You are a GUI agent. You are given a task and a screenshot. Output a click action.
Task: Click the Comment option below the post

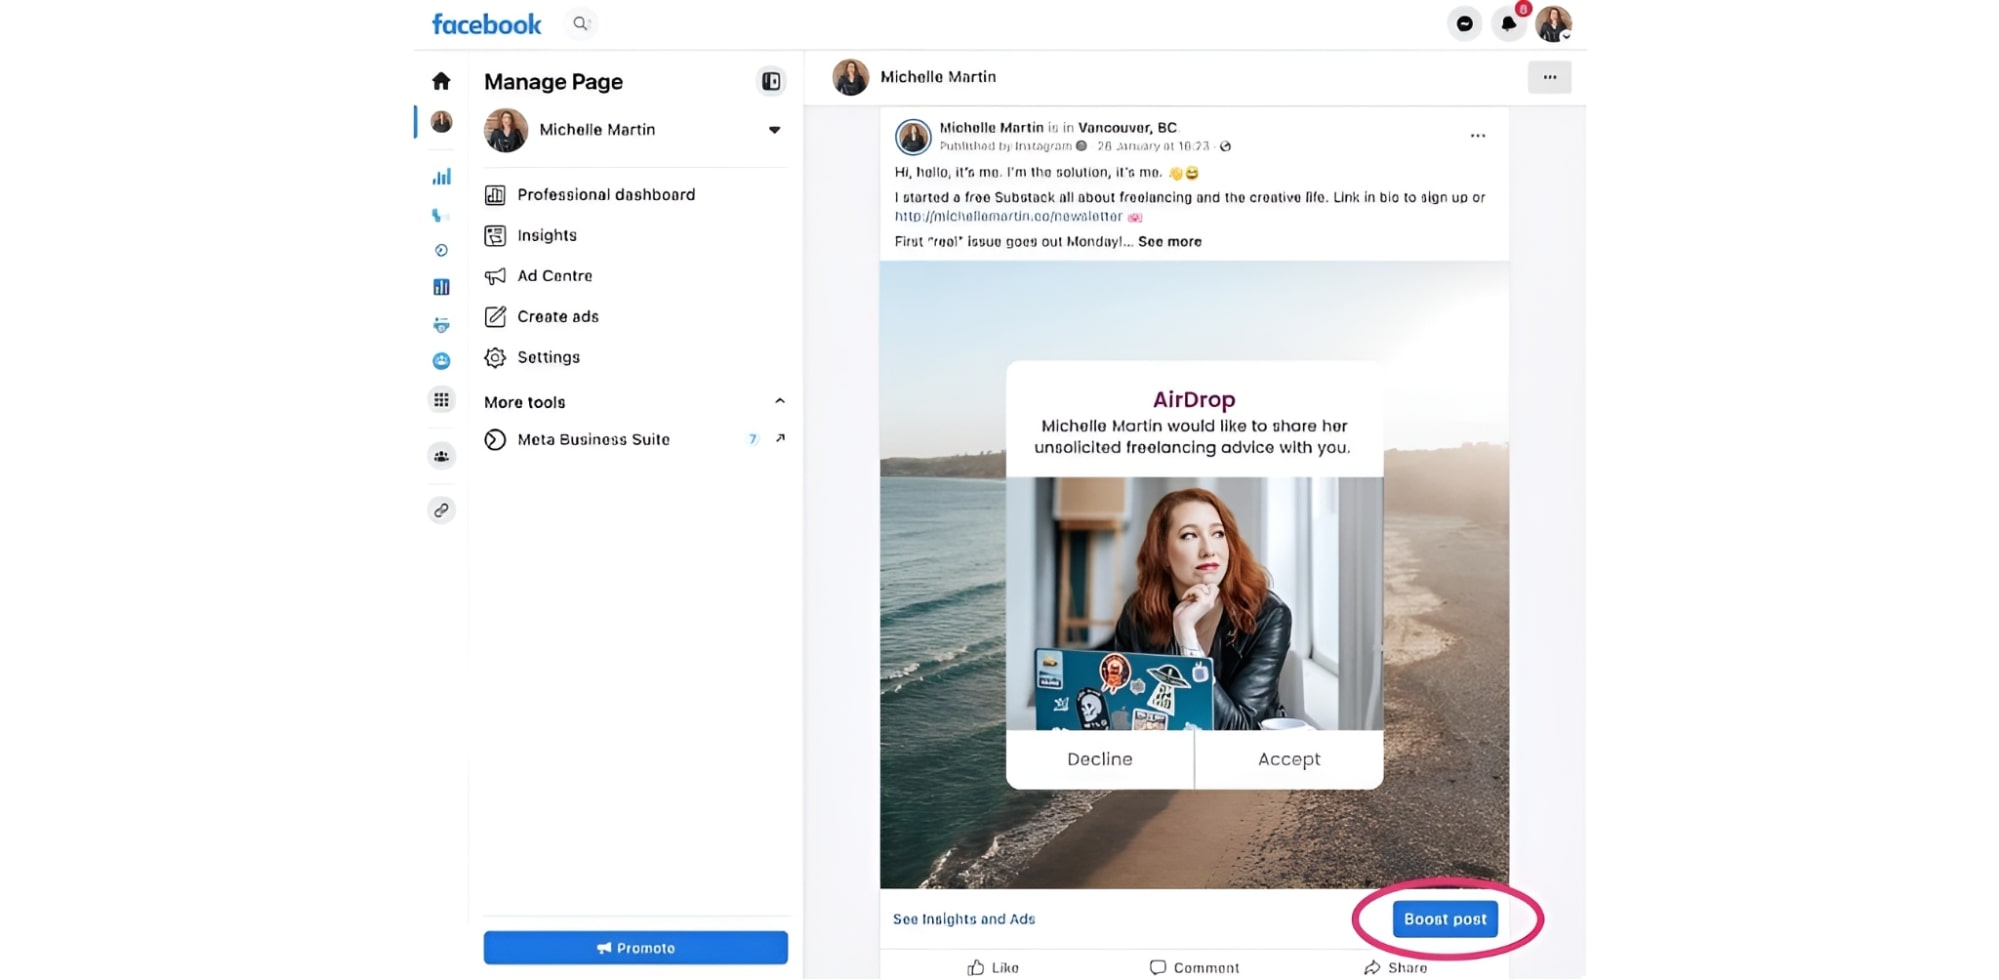pos(1196,966)
